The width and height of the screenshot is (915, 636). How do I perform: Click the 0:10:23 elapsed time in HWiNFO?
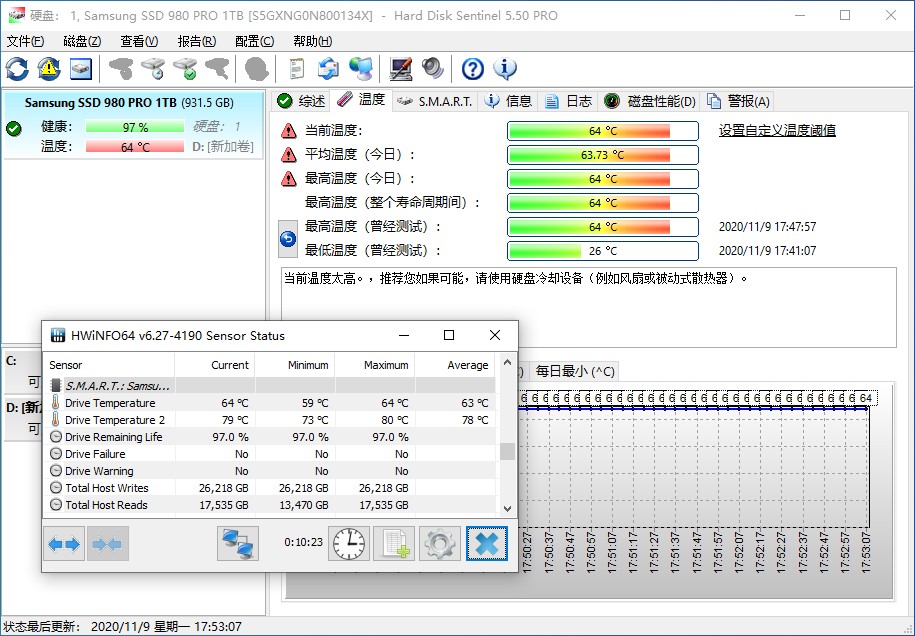tap(303, 543)
